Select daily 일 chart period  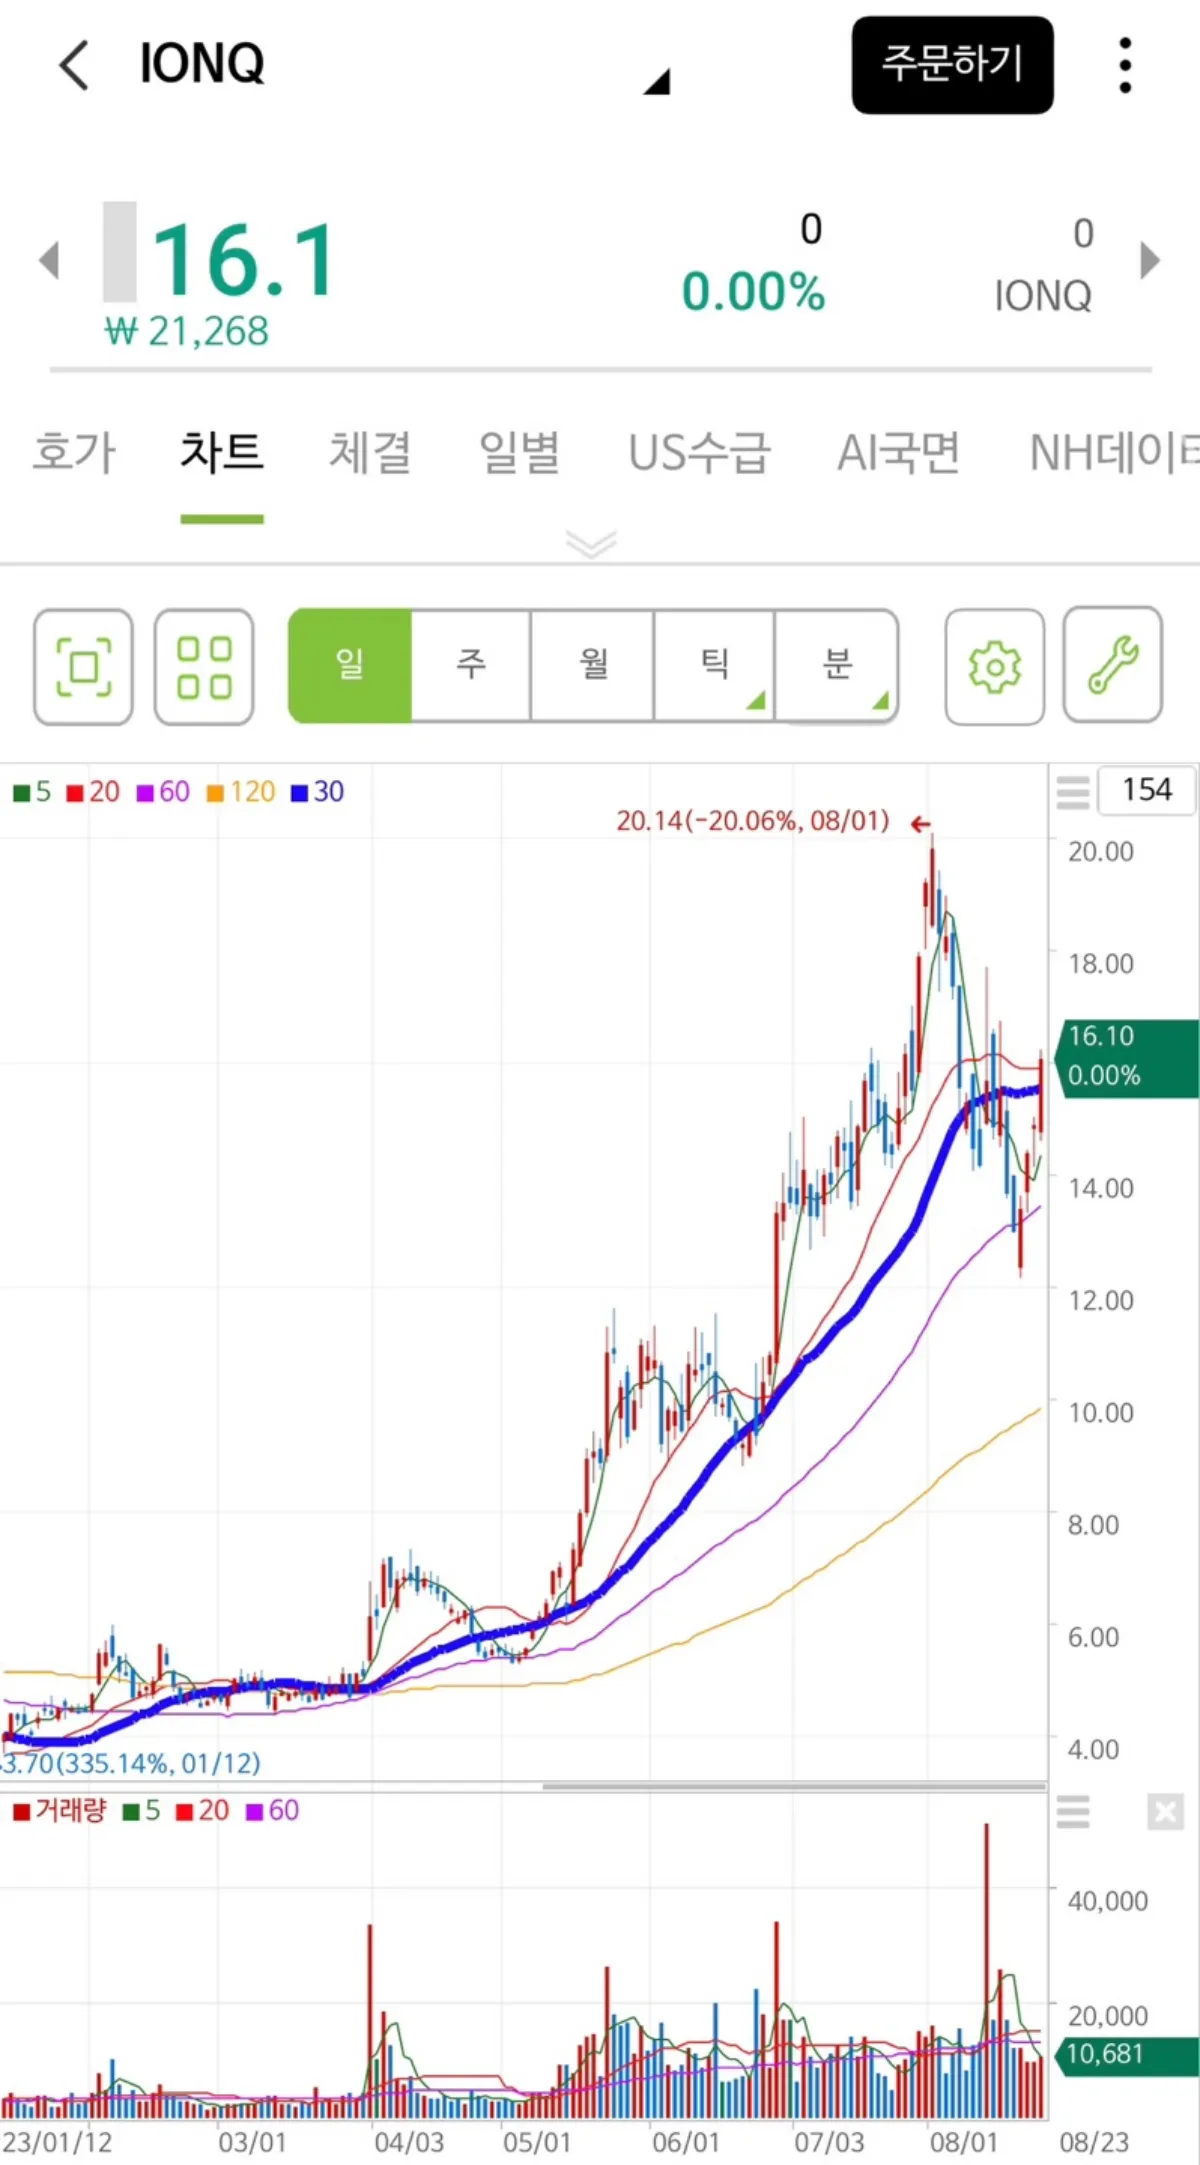(350, 665)
